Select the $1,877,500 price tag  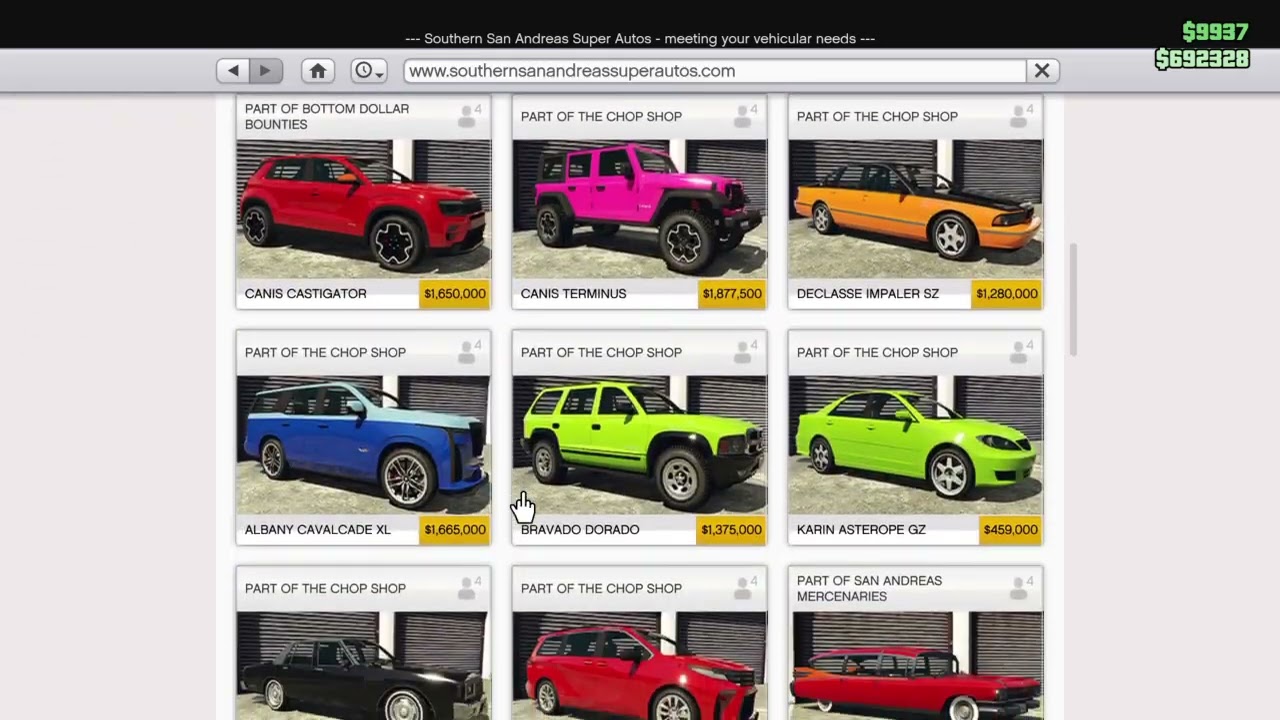[x=731, y=294]
